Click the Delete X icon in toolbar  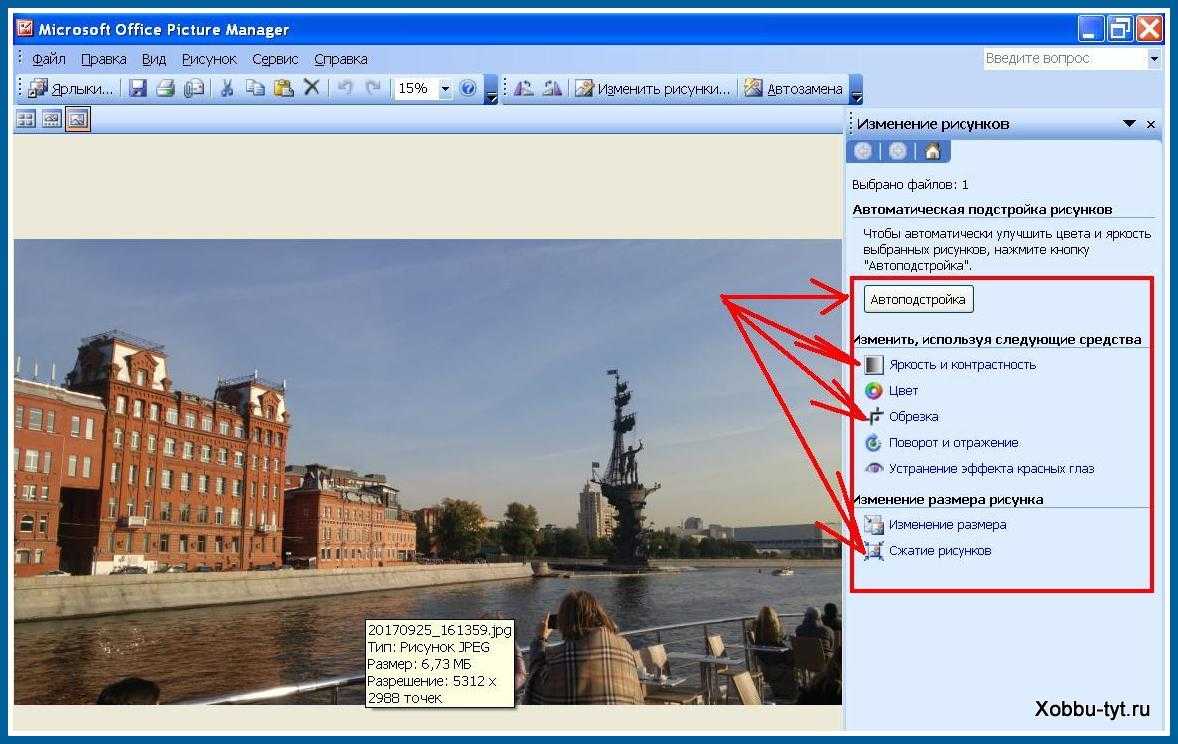pos(311,88)
